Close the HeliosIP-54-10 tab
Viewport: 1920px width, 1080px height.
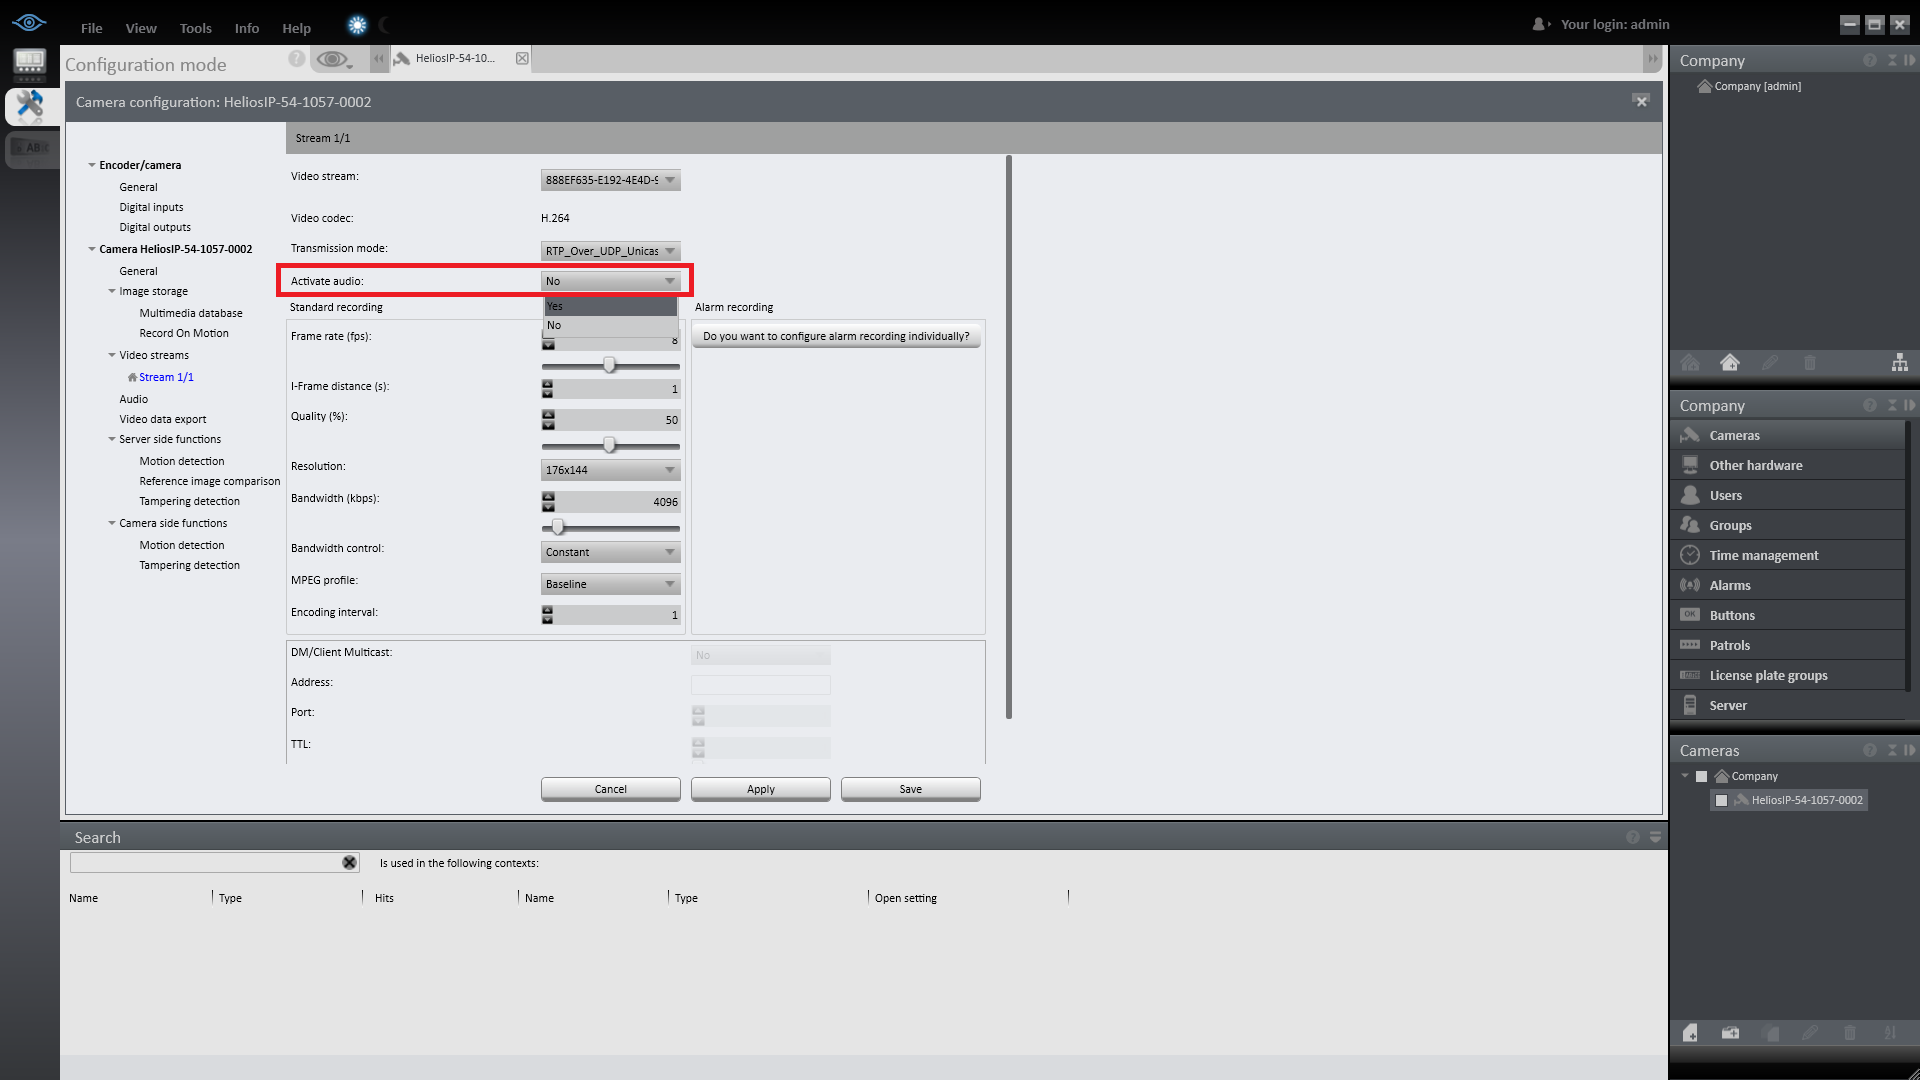522,58
